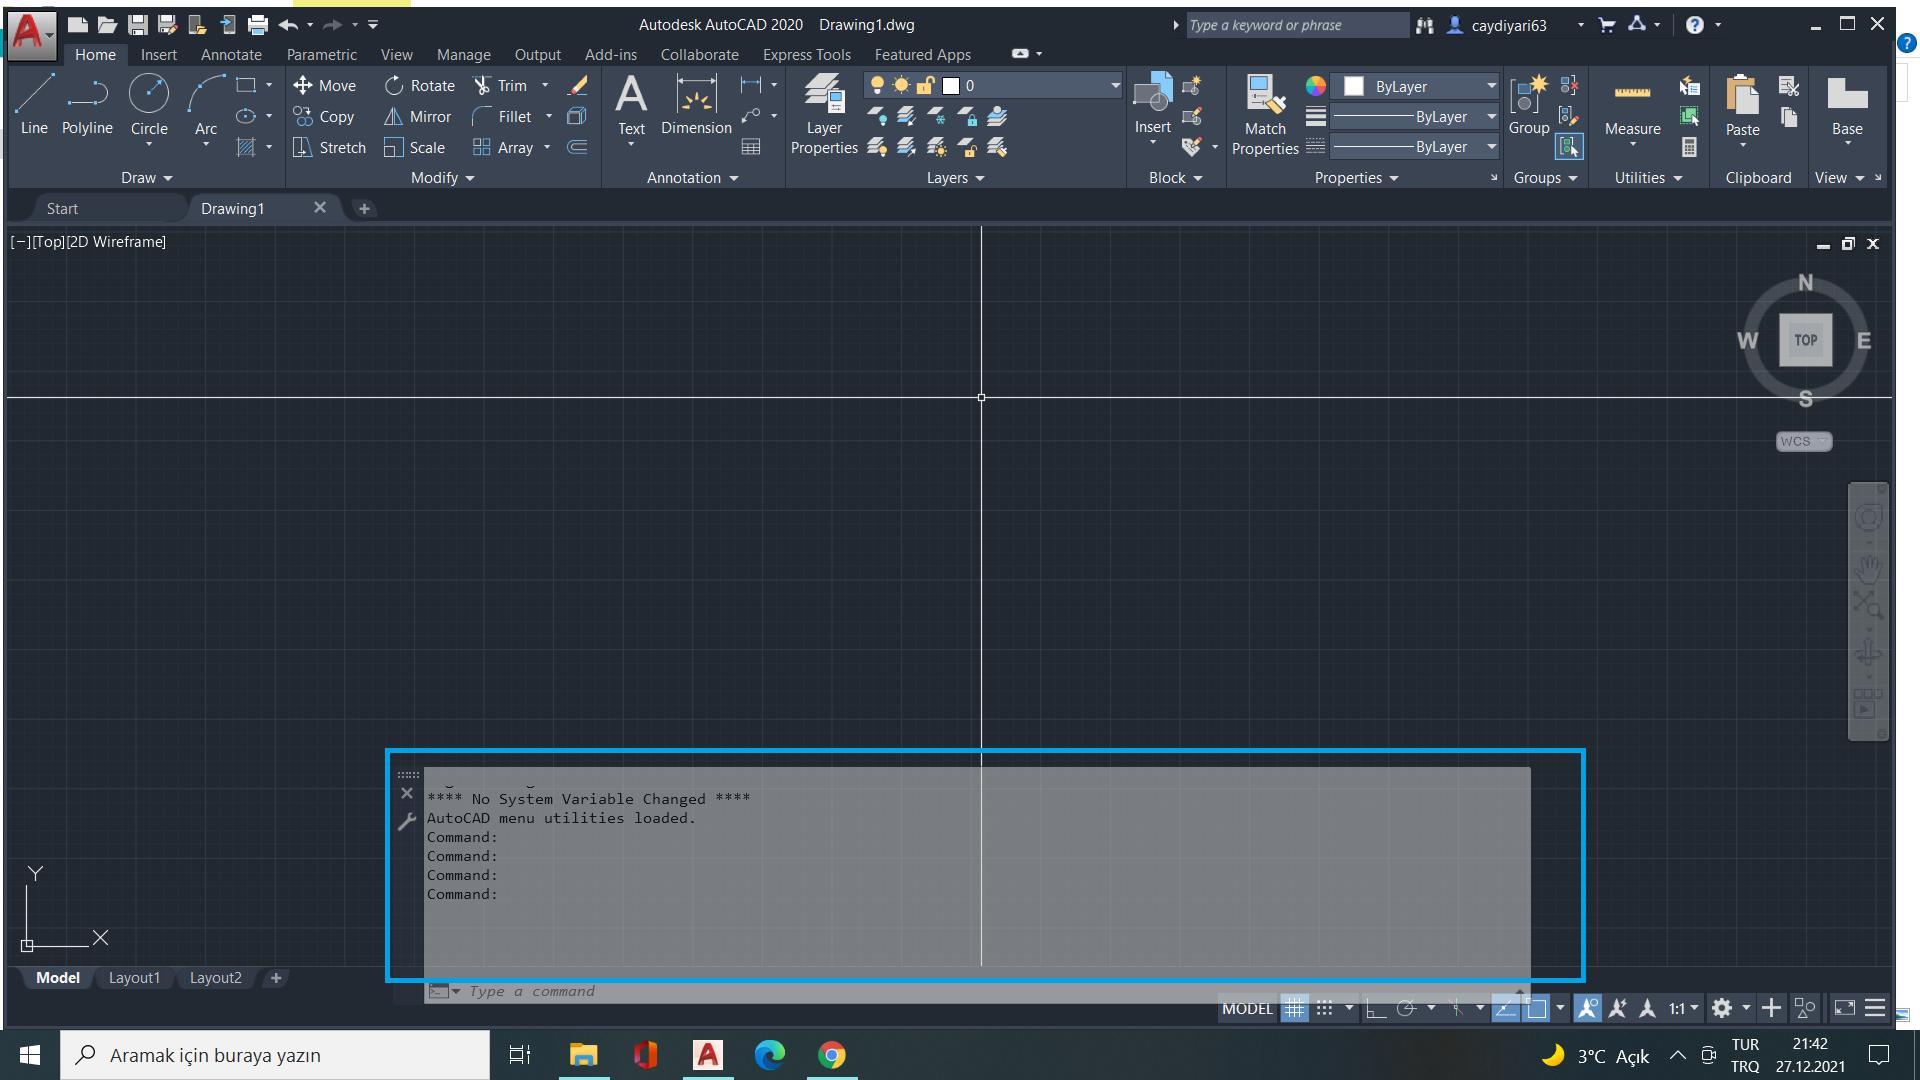Viewport: 1920px width, 1080px height.
Task: Select the Arc tool
Action: [206, 104]
